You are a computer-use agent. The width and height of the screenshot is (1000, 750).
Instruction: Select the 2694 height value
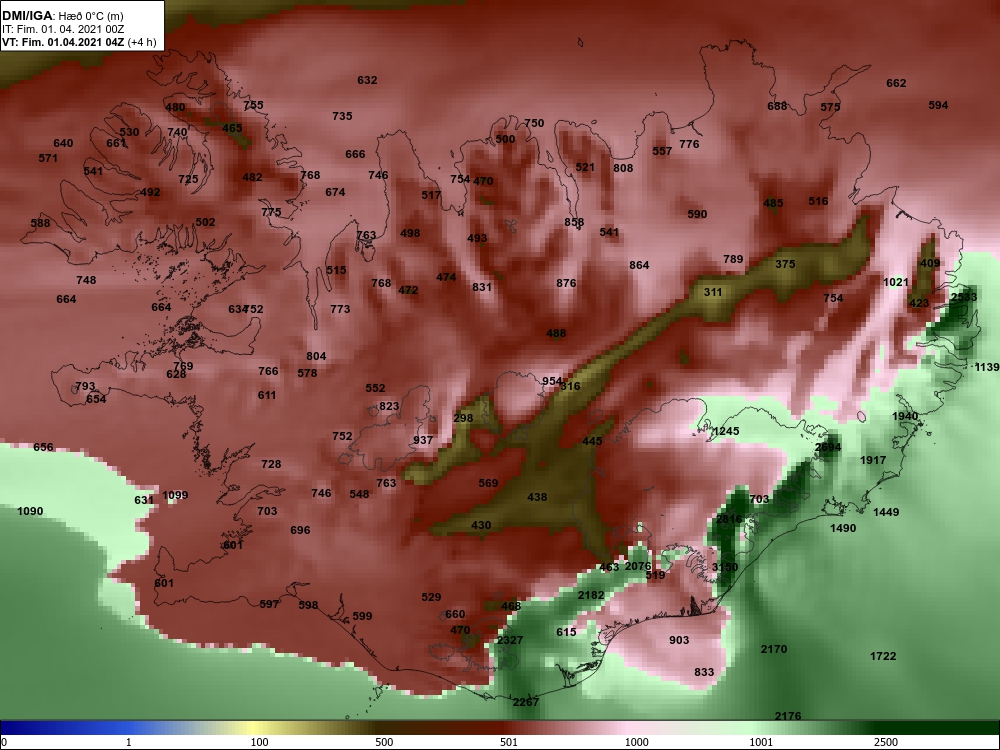pyautogui.click(x=828, y=448)
